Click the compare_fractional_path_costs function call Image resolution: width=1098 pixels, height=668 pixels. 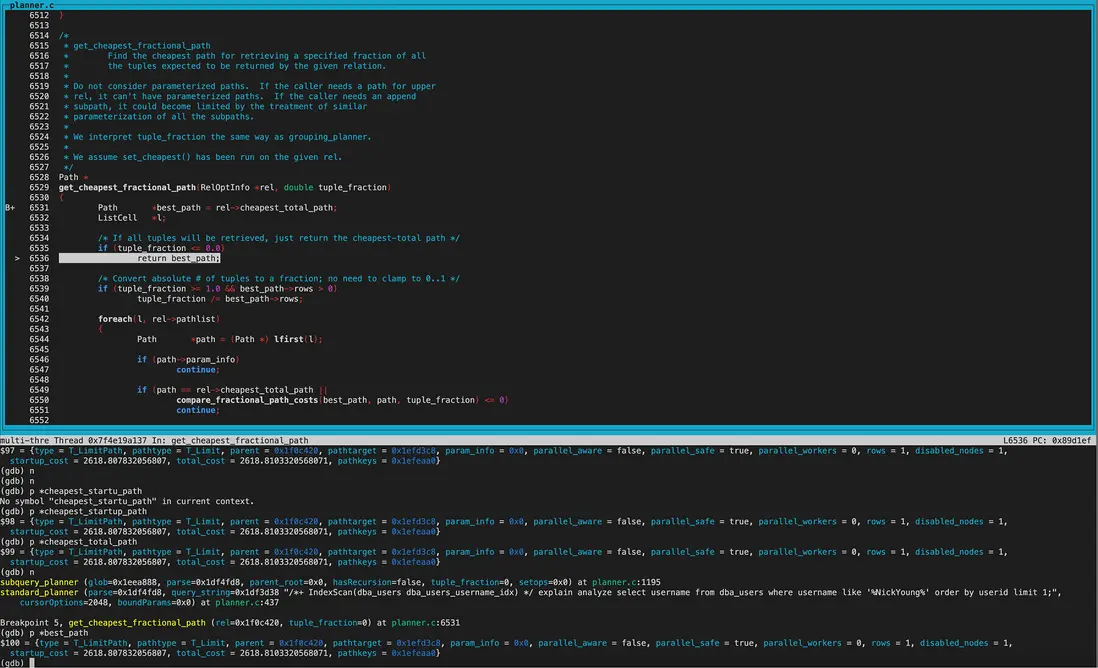(263, 400)
